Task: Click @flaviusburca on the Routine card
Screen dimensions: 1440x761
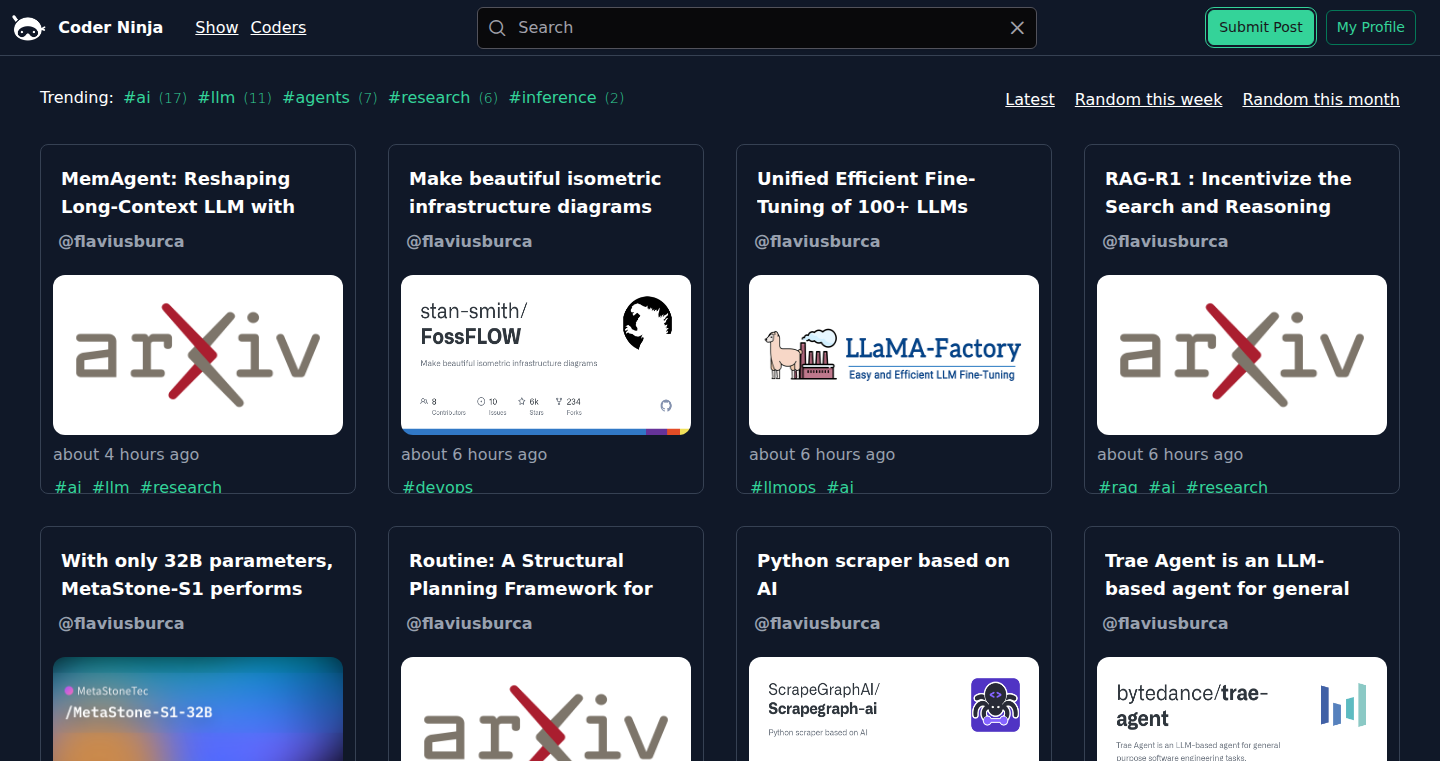Action: tap(469, 623)
